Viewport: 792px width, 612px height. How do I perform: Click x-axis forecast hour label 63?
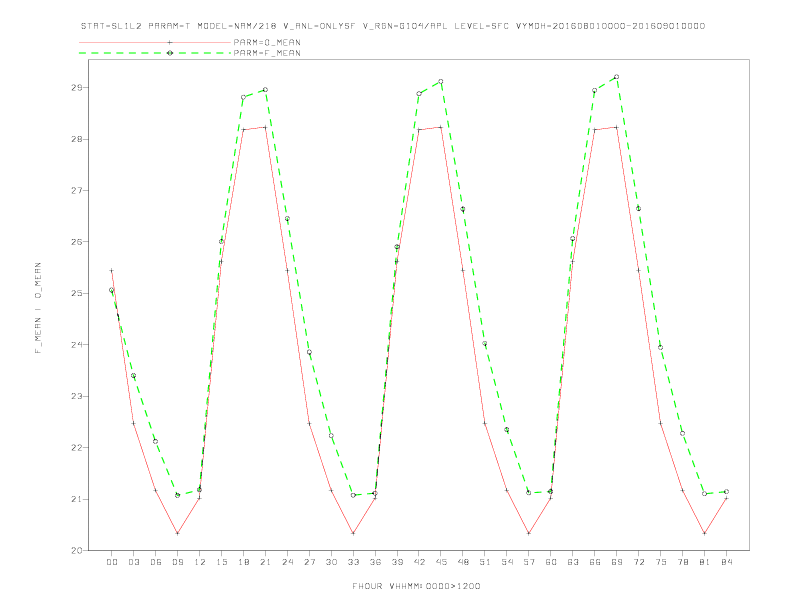coord(573,562)
